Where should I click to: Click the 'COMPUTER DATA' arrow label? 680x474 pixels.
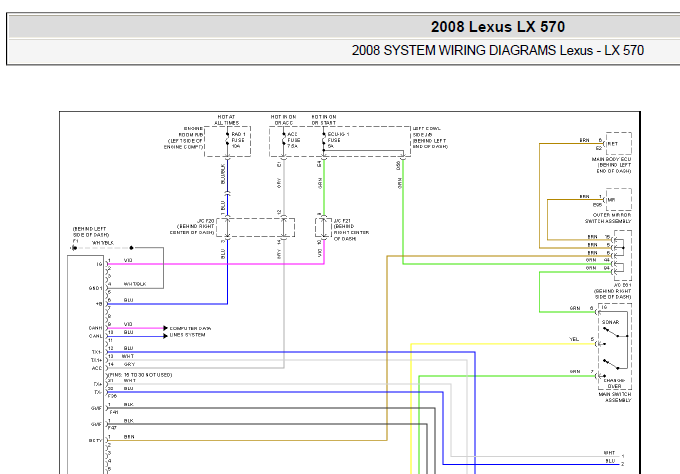click(190, 328)
